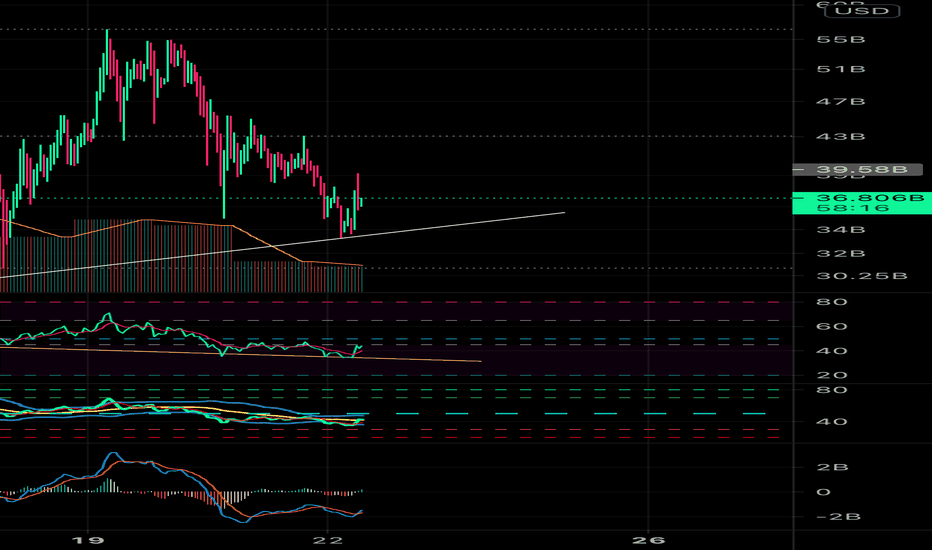Open the USD currency selector
This screenshot has width=932, height=550.
[x=862, y=11]
